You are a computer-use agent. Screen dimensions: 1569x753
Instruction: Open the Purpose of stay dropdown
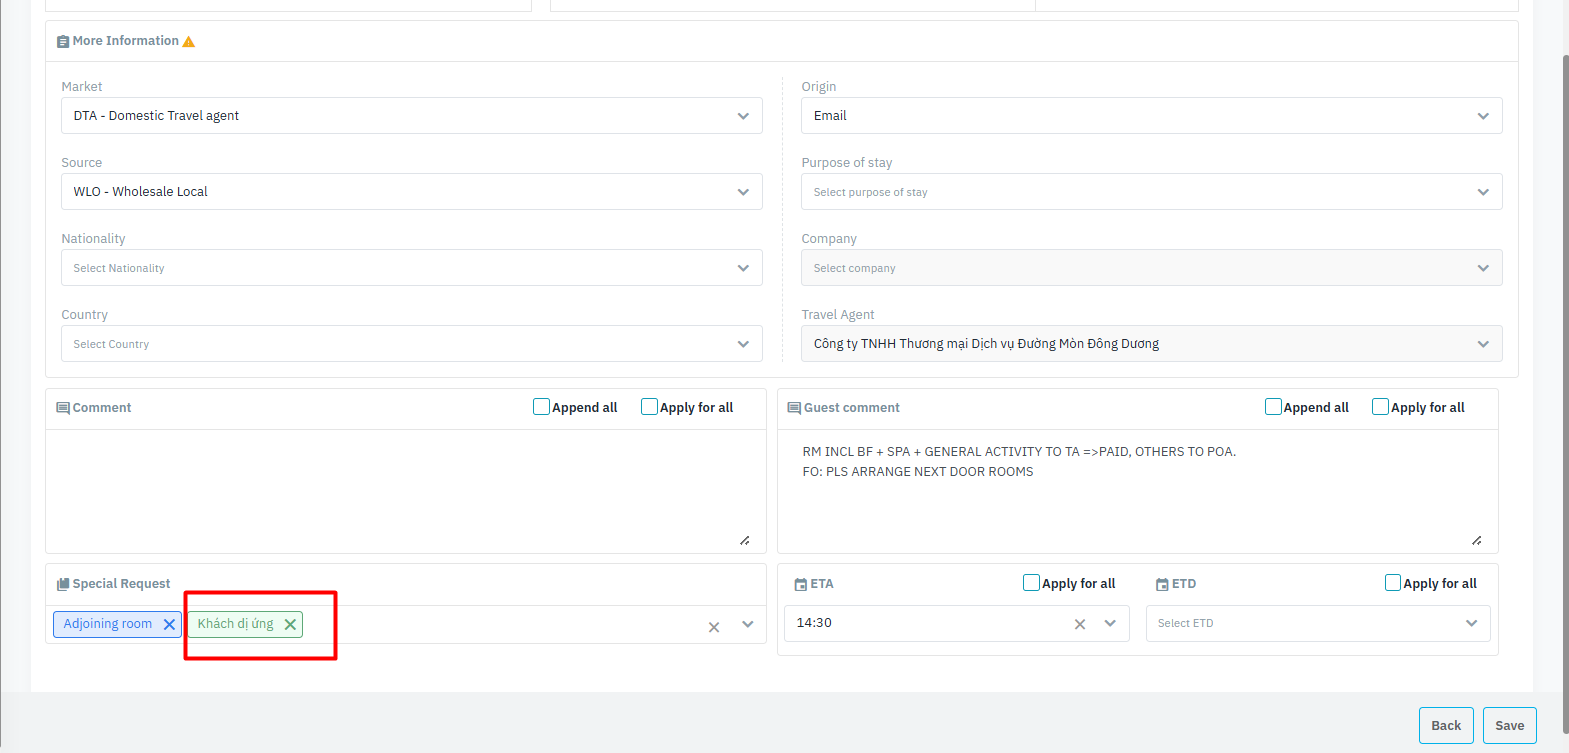click(1483, 192)
